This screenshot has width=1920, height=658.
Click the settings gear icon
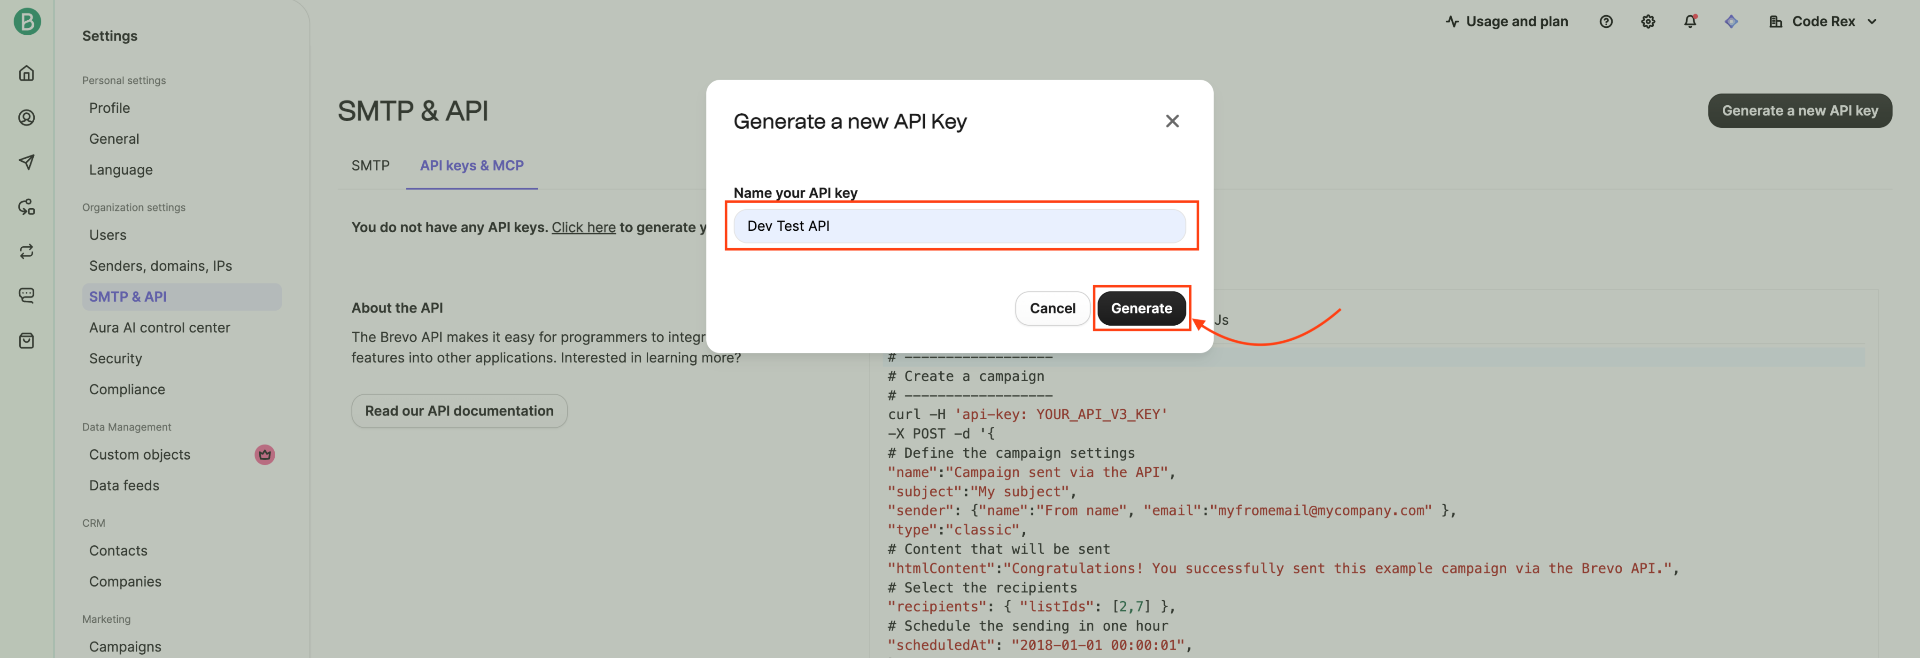coord(1648,22)
